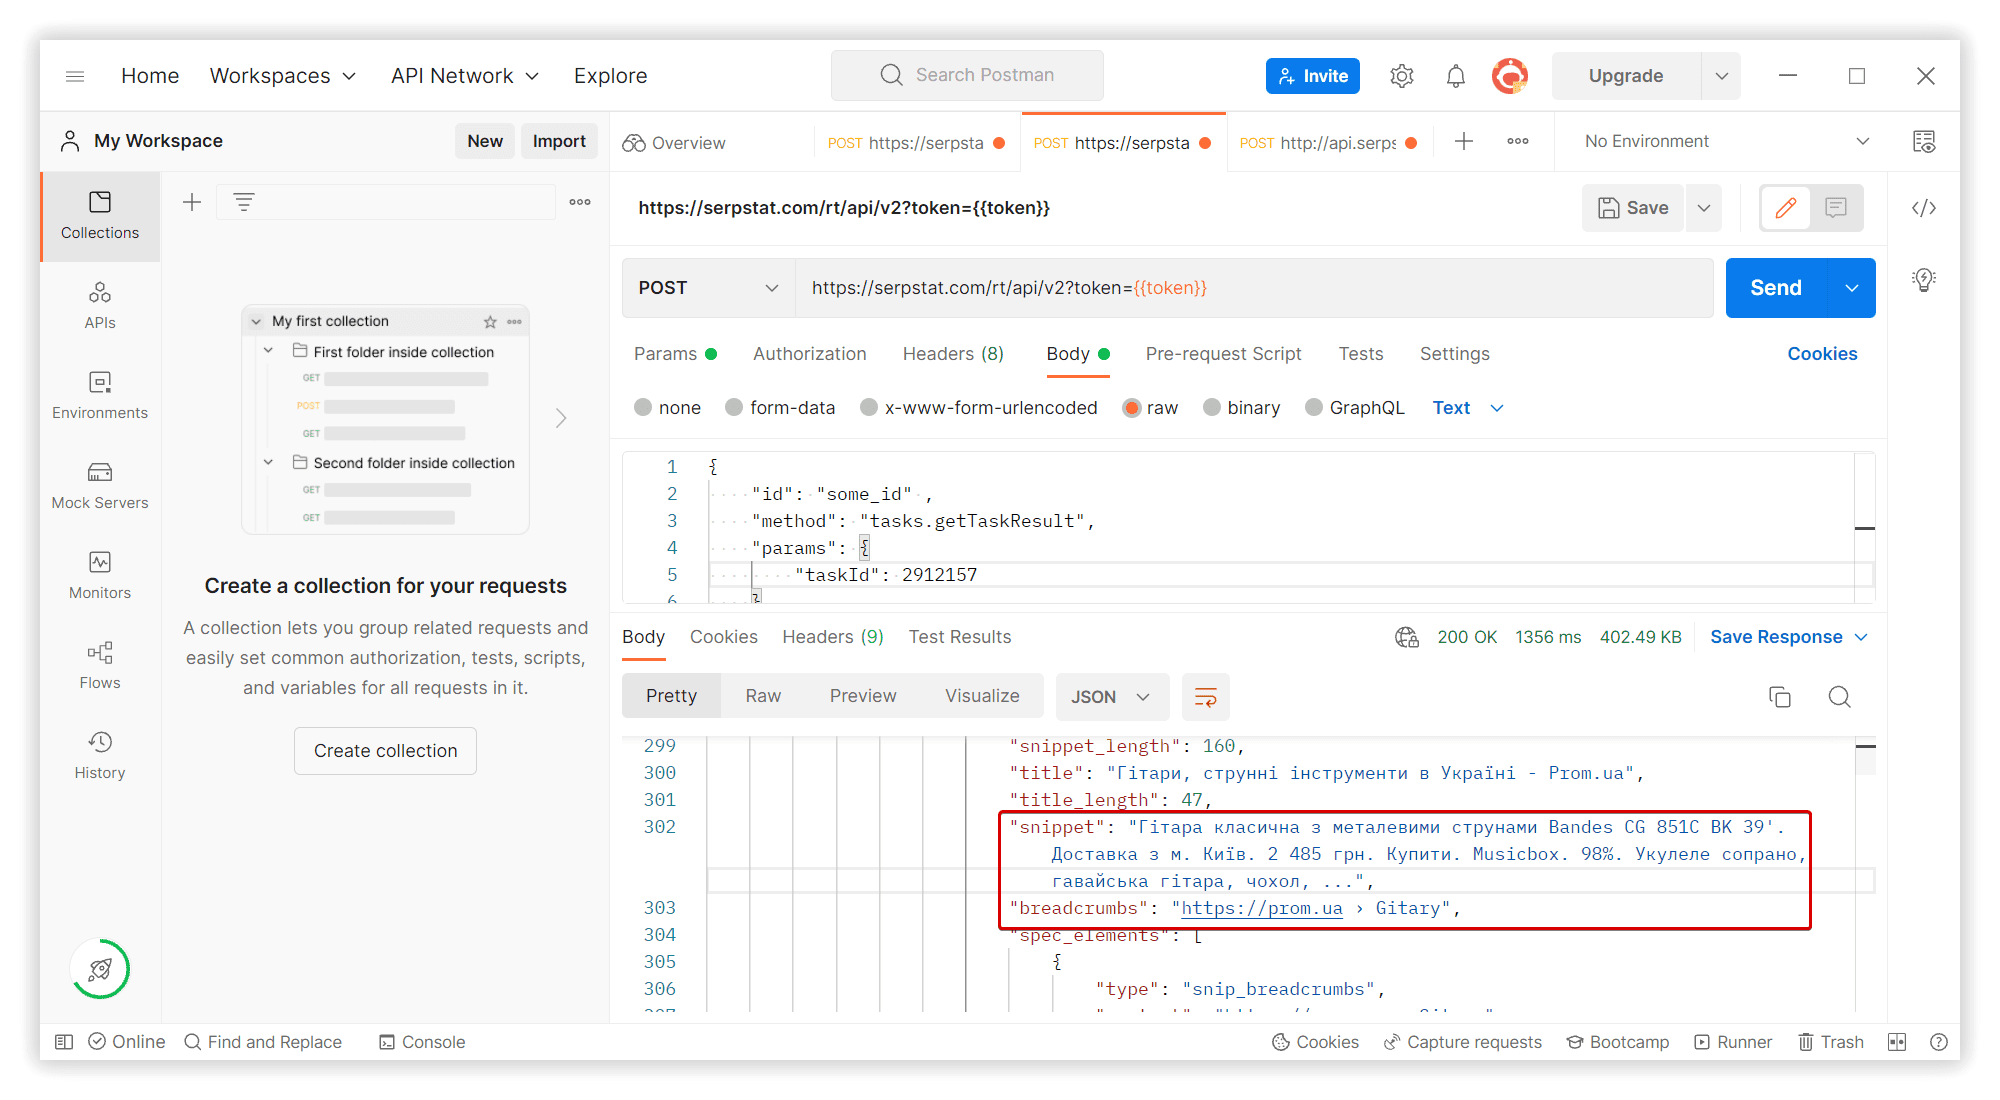Screen dimensions: 2000x1100
Task: Expand the Upgrade dropdown arrow
Action: click(x=1721, y=76)
